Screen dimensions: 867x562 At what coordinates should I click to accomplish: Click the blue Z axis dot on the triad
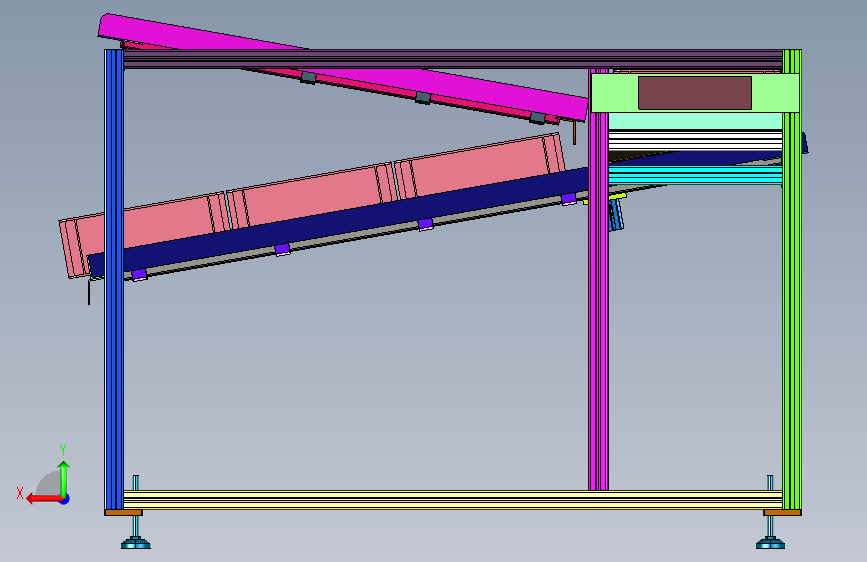[x=65, y=499]
